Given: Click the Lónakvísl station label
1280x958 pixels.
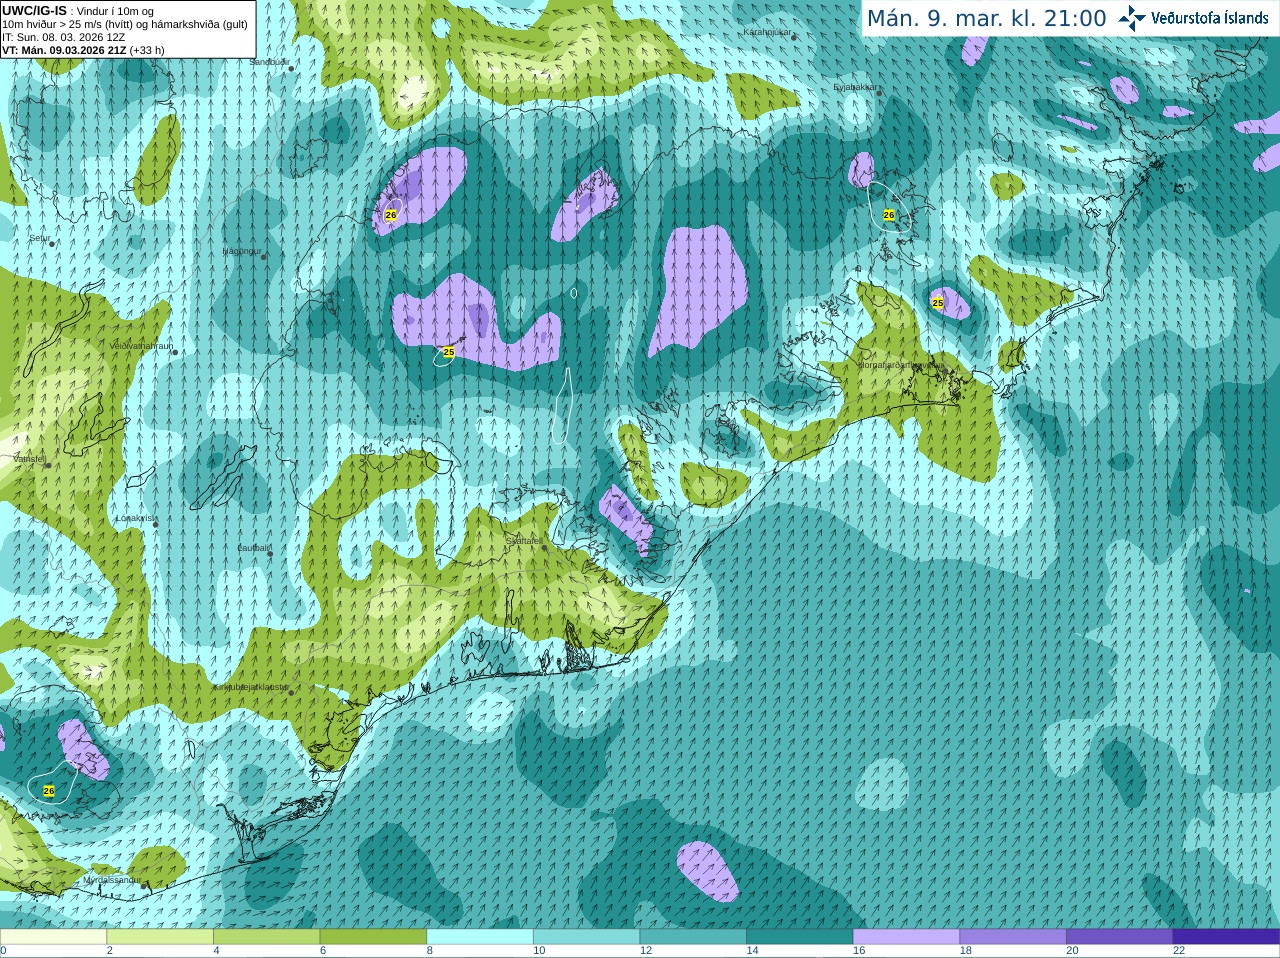Looking at the screenshot, I should (136, 518).
